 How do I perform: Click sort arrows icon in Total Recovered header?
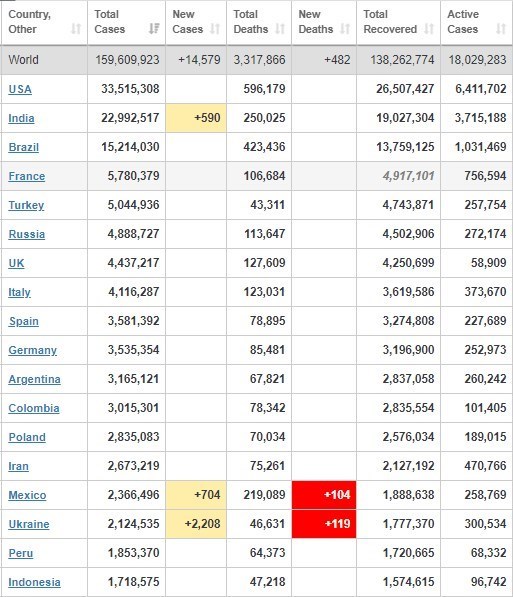429,29
